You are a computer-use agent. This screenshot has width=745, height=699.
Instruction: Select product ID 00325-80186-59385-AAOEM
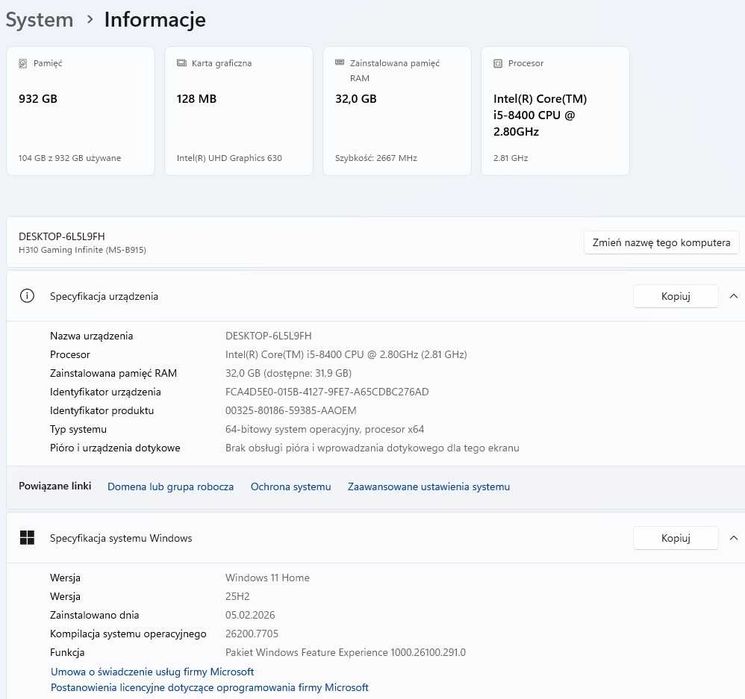click(x=291, y=411)
